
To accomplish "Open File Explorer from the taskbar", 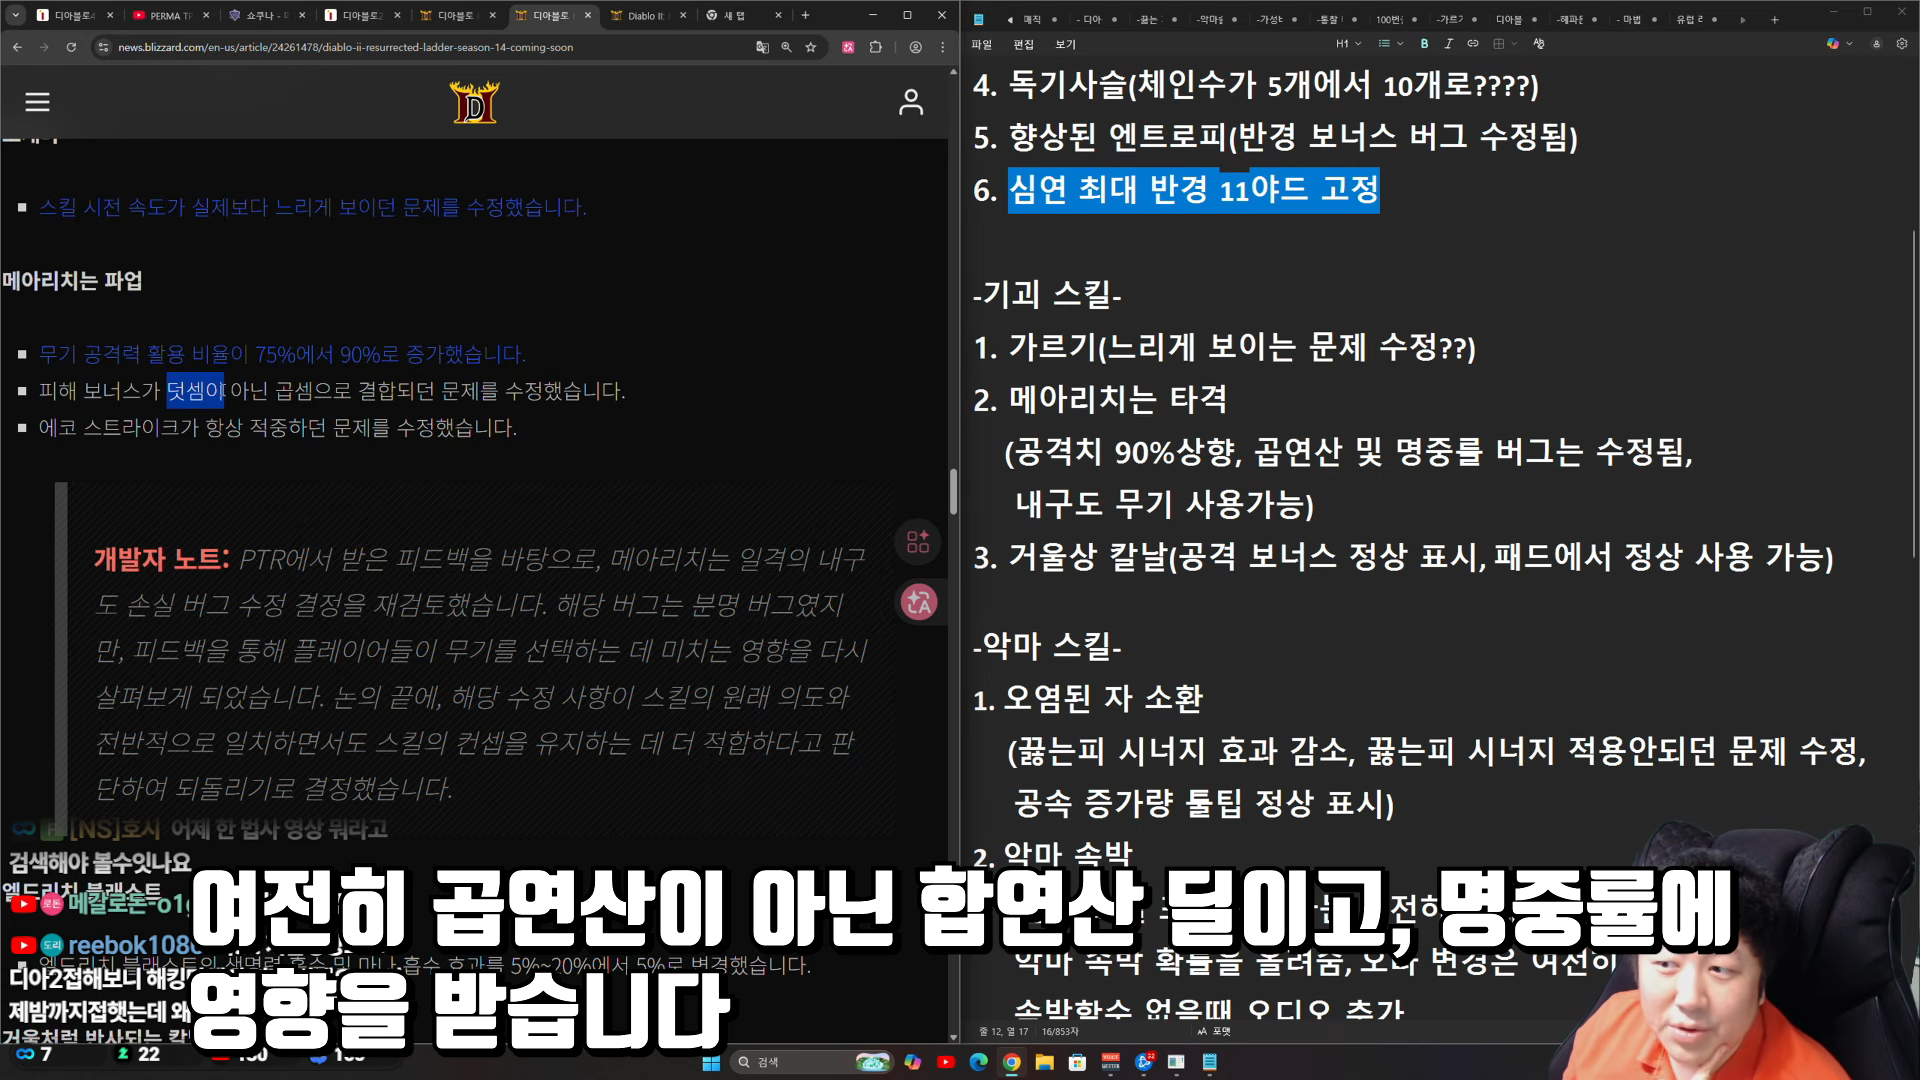I will [1044, 1062].
